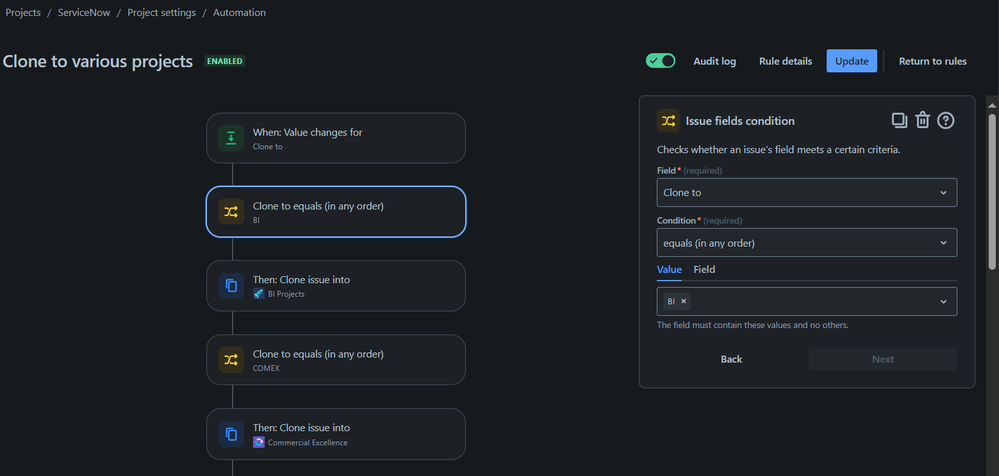The height and width of the screenshot is (476, 999).
Task: Select the Value tab
Action: coord(669,269)
